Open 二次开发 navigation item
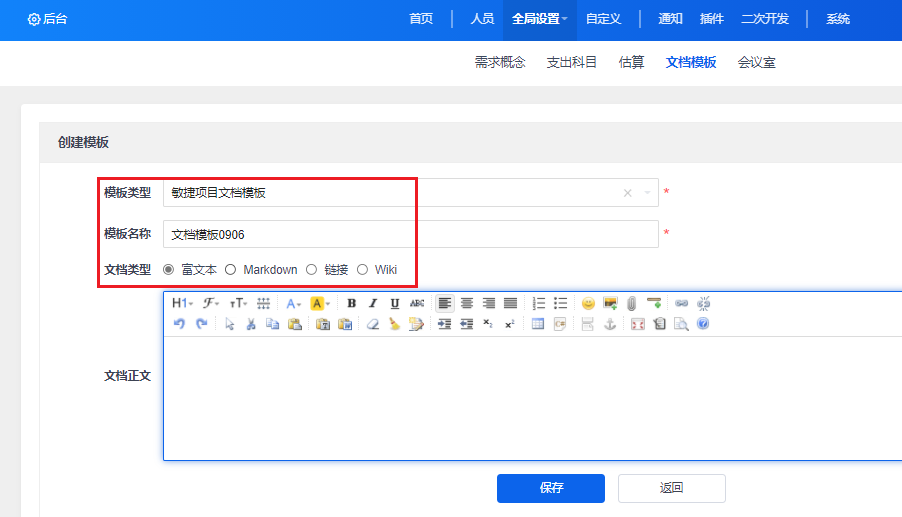The width and height of the screenshot is (902, 517). pyautogui.click(x=765, y=19)
